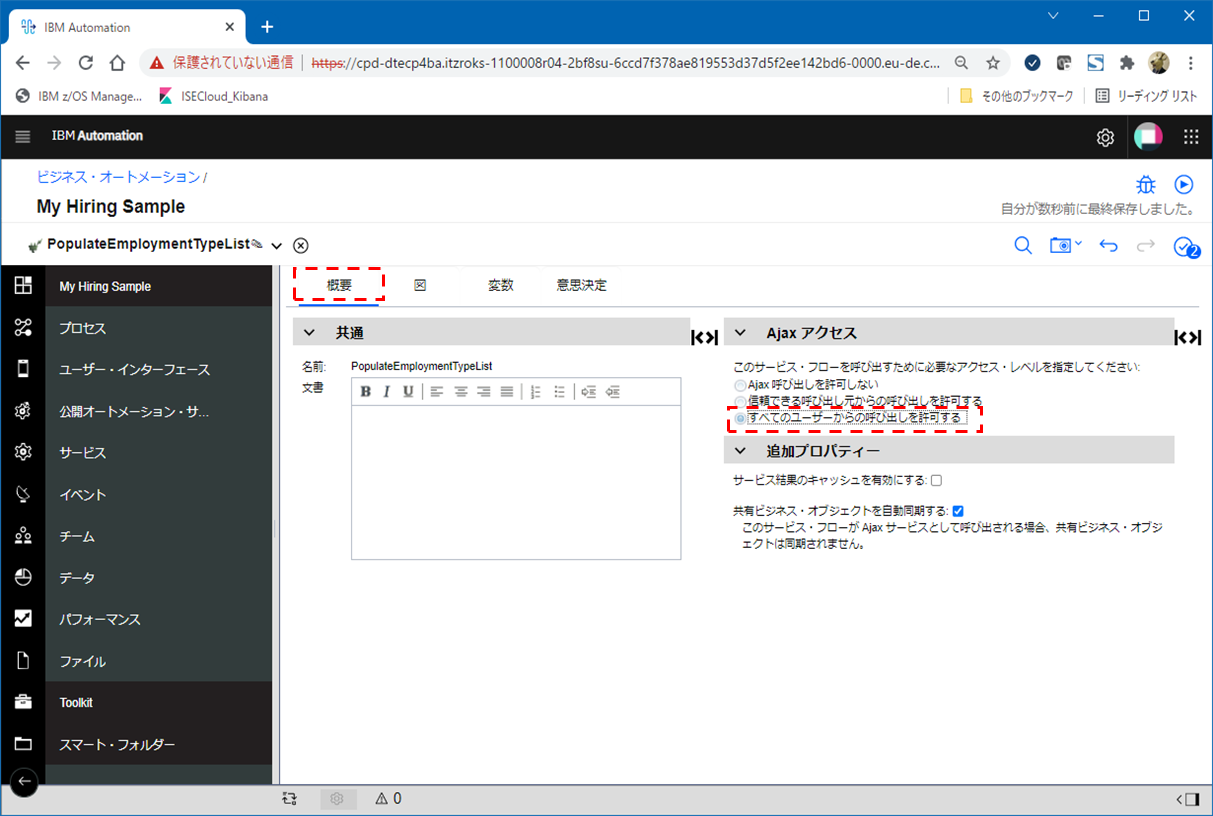Switch to the 概要 tab
This screenshot has height=816, width=1213.
339,285
